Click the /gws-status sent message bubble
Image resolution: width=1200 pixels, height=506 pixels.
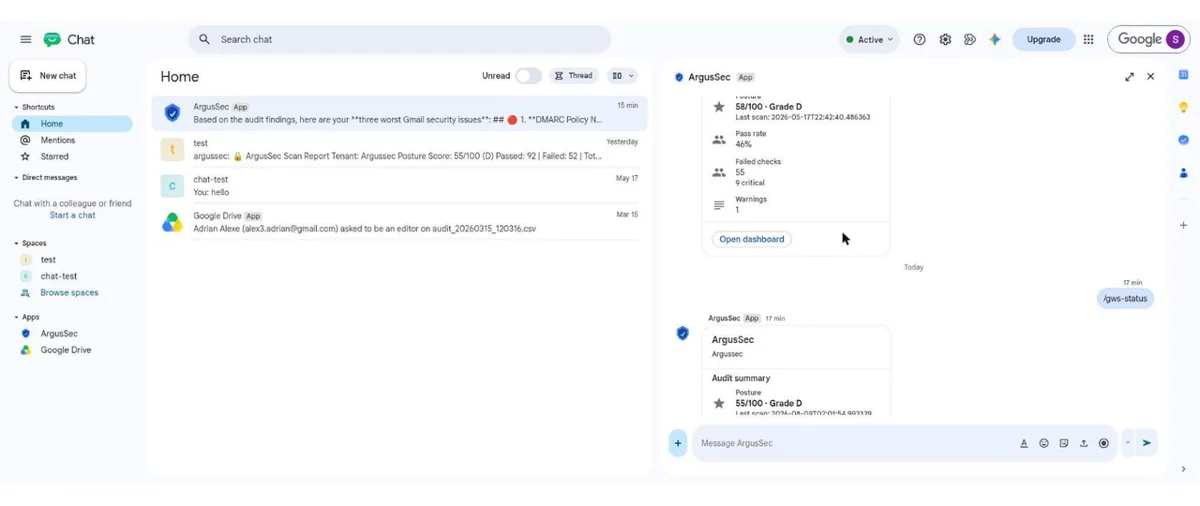click(x=1125, y=298)
